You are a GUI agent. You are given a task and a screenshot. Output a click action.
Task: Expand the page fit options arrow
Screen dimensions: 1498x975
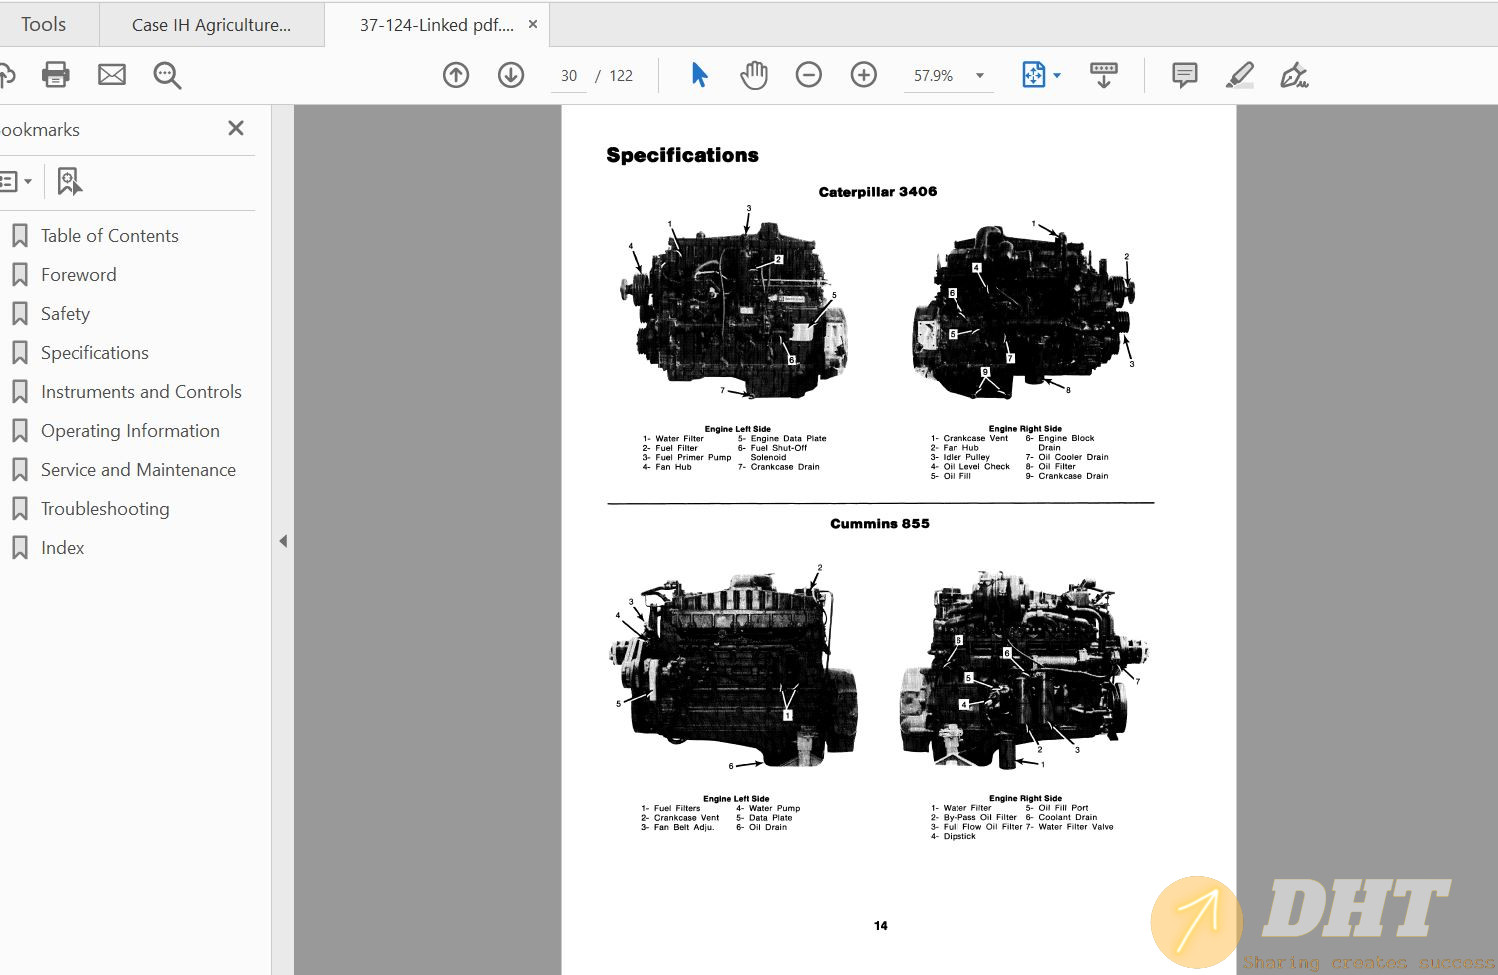pos(1057,76)
